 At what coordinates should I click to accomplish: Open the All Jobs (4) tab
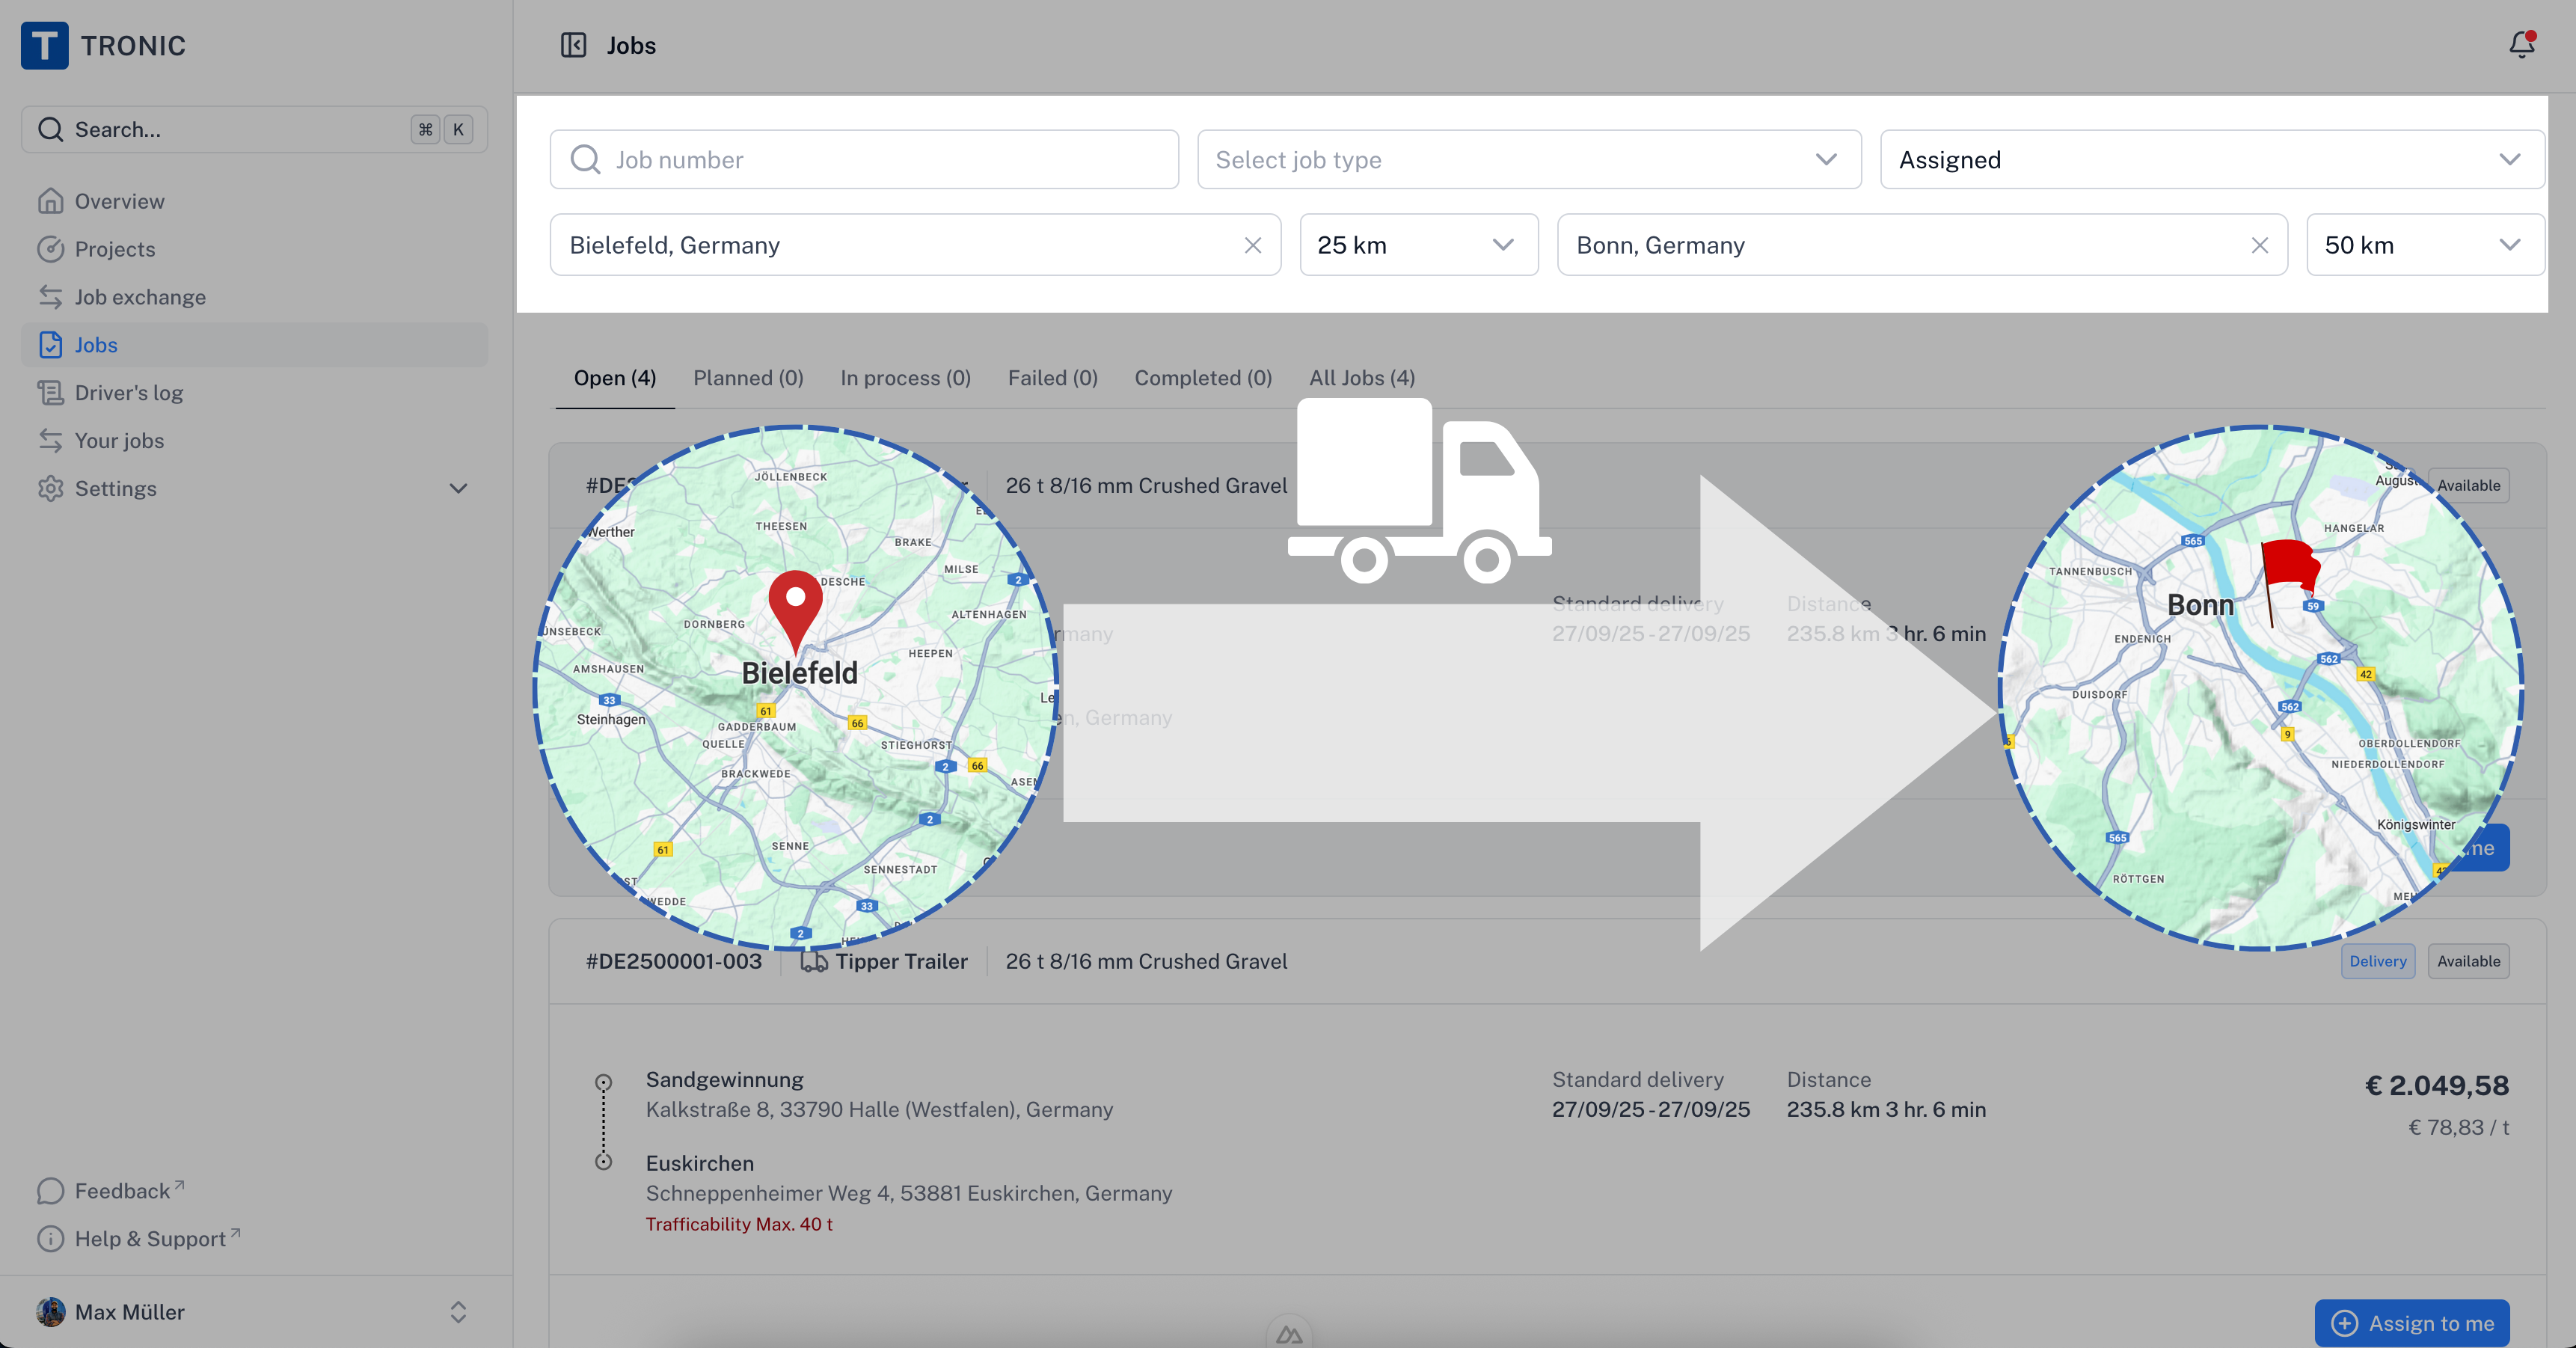tap(1361, 378)
